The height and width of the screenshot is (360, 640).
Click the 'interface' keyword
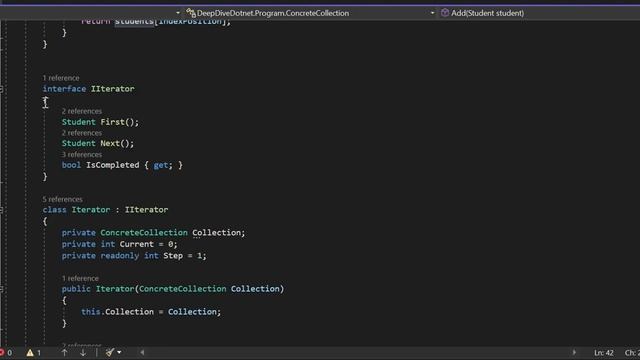point(64,89)
